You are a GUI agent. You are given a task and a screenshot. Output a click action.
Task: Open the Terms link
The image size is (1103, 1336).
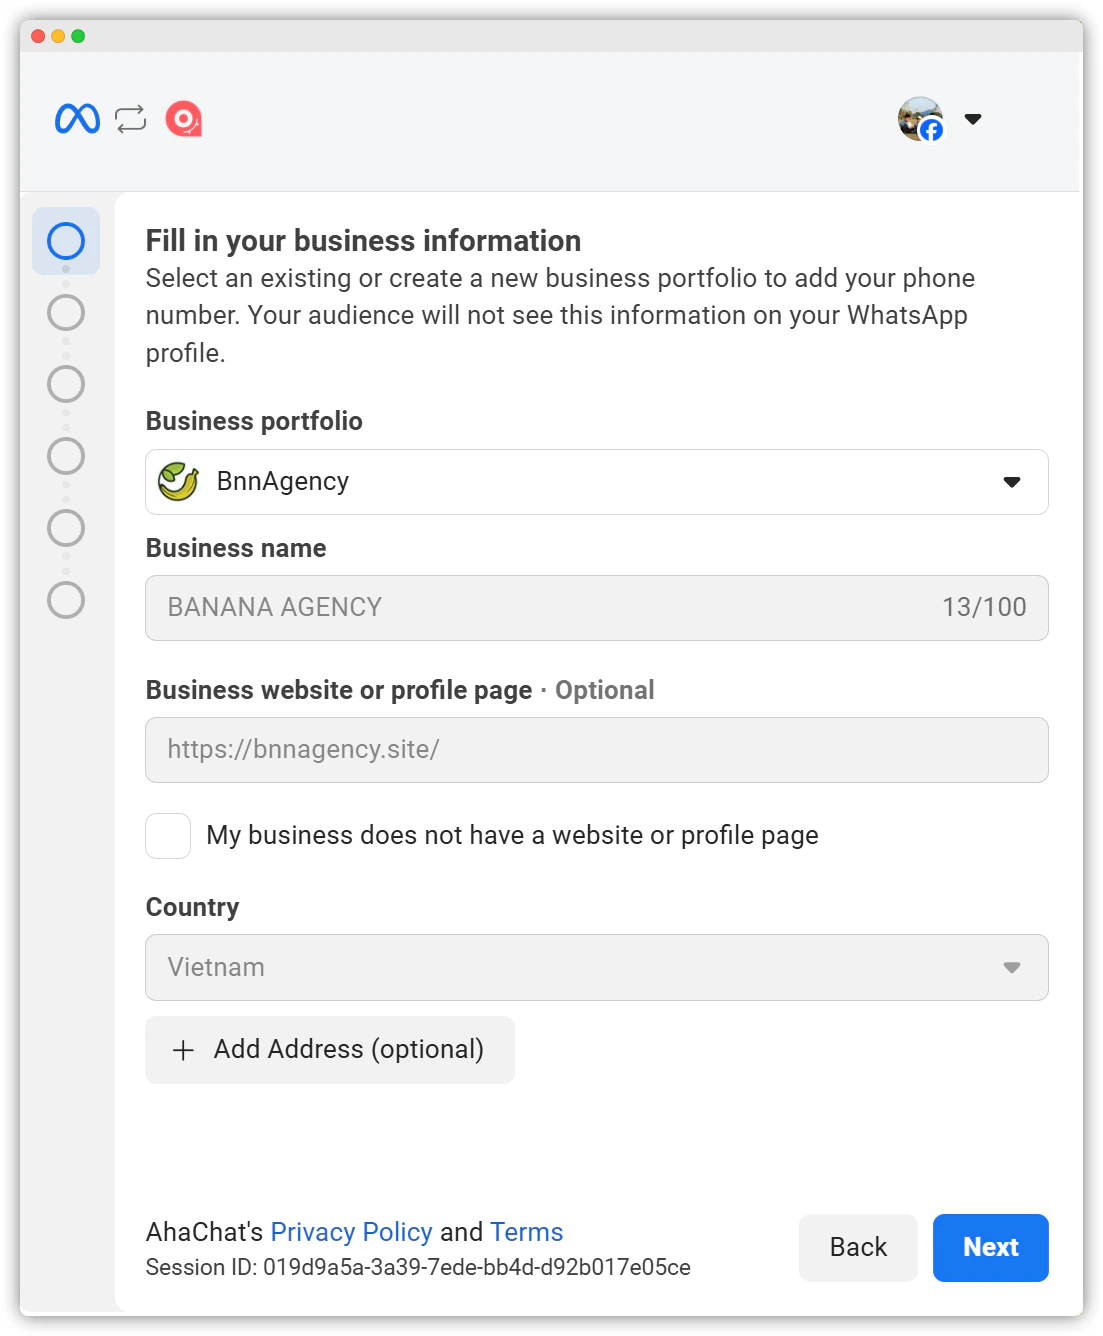pyautogui.click(x=527, y=1232)
